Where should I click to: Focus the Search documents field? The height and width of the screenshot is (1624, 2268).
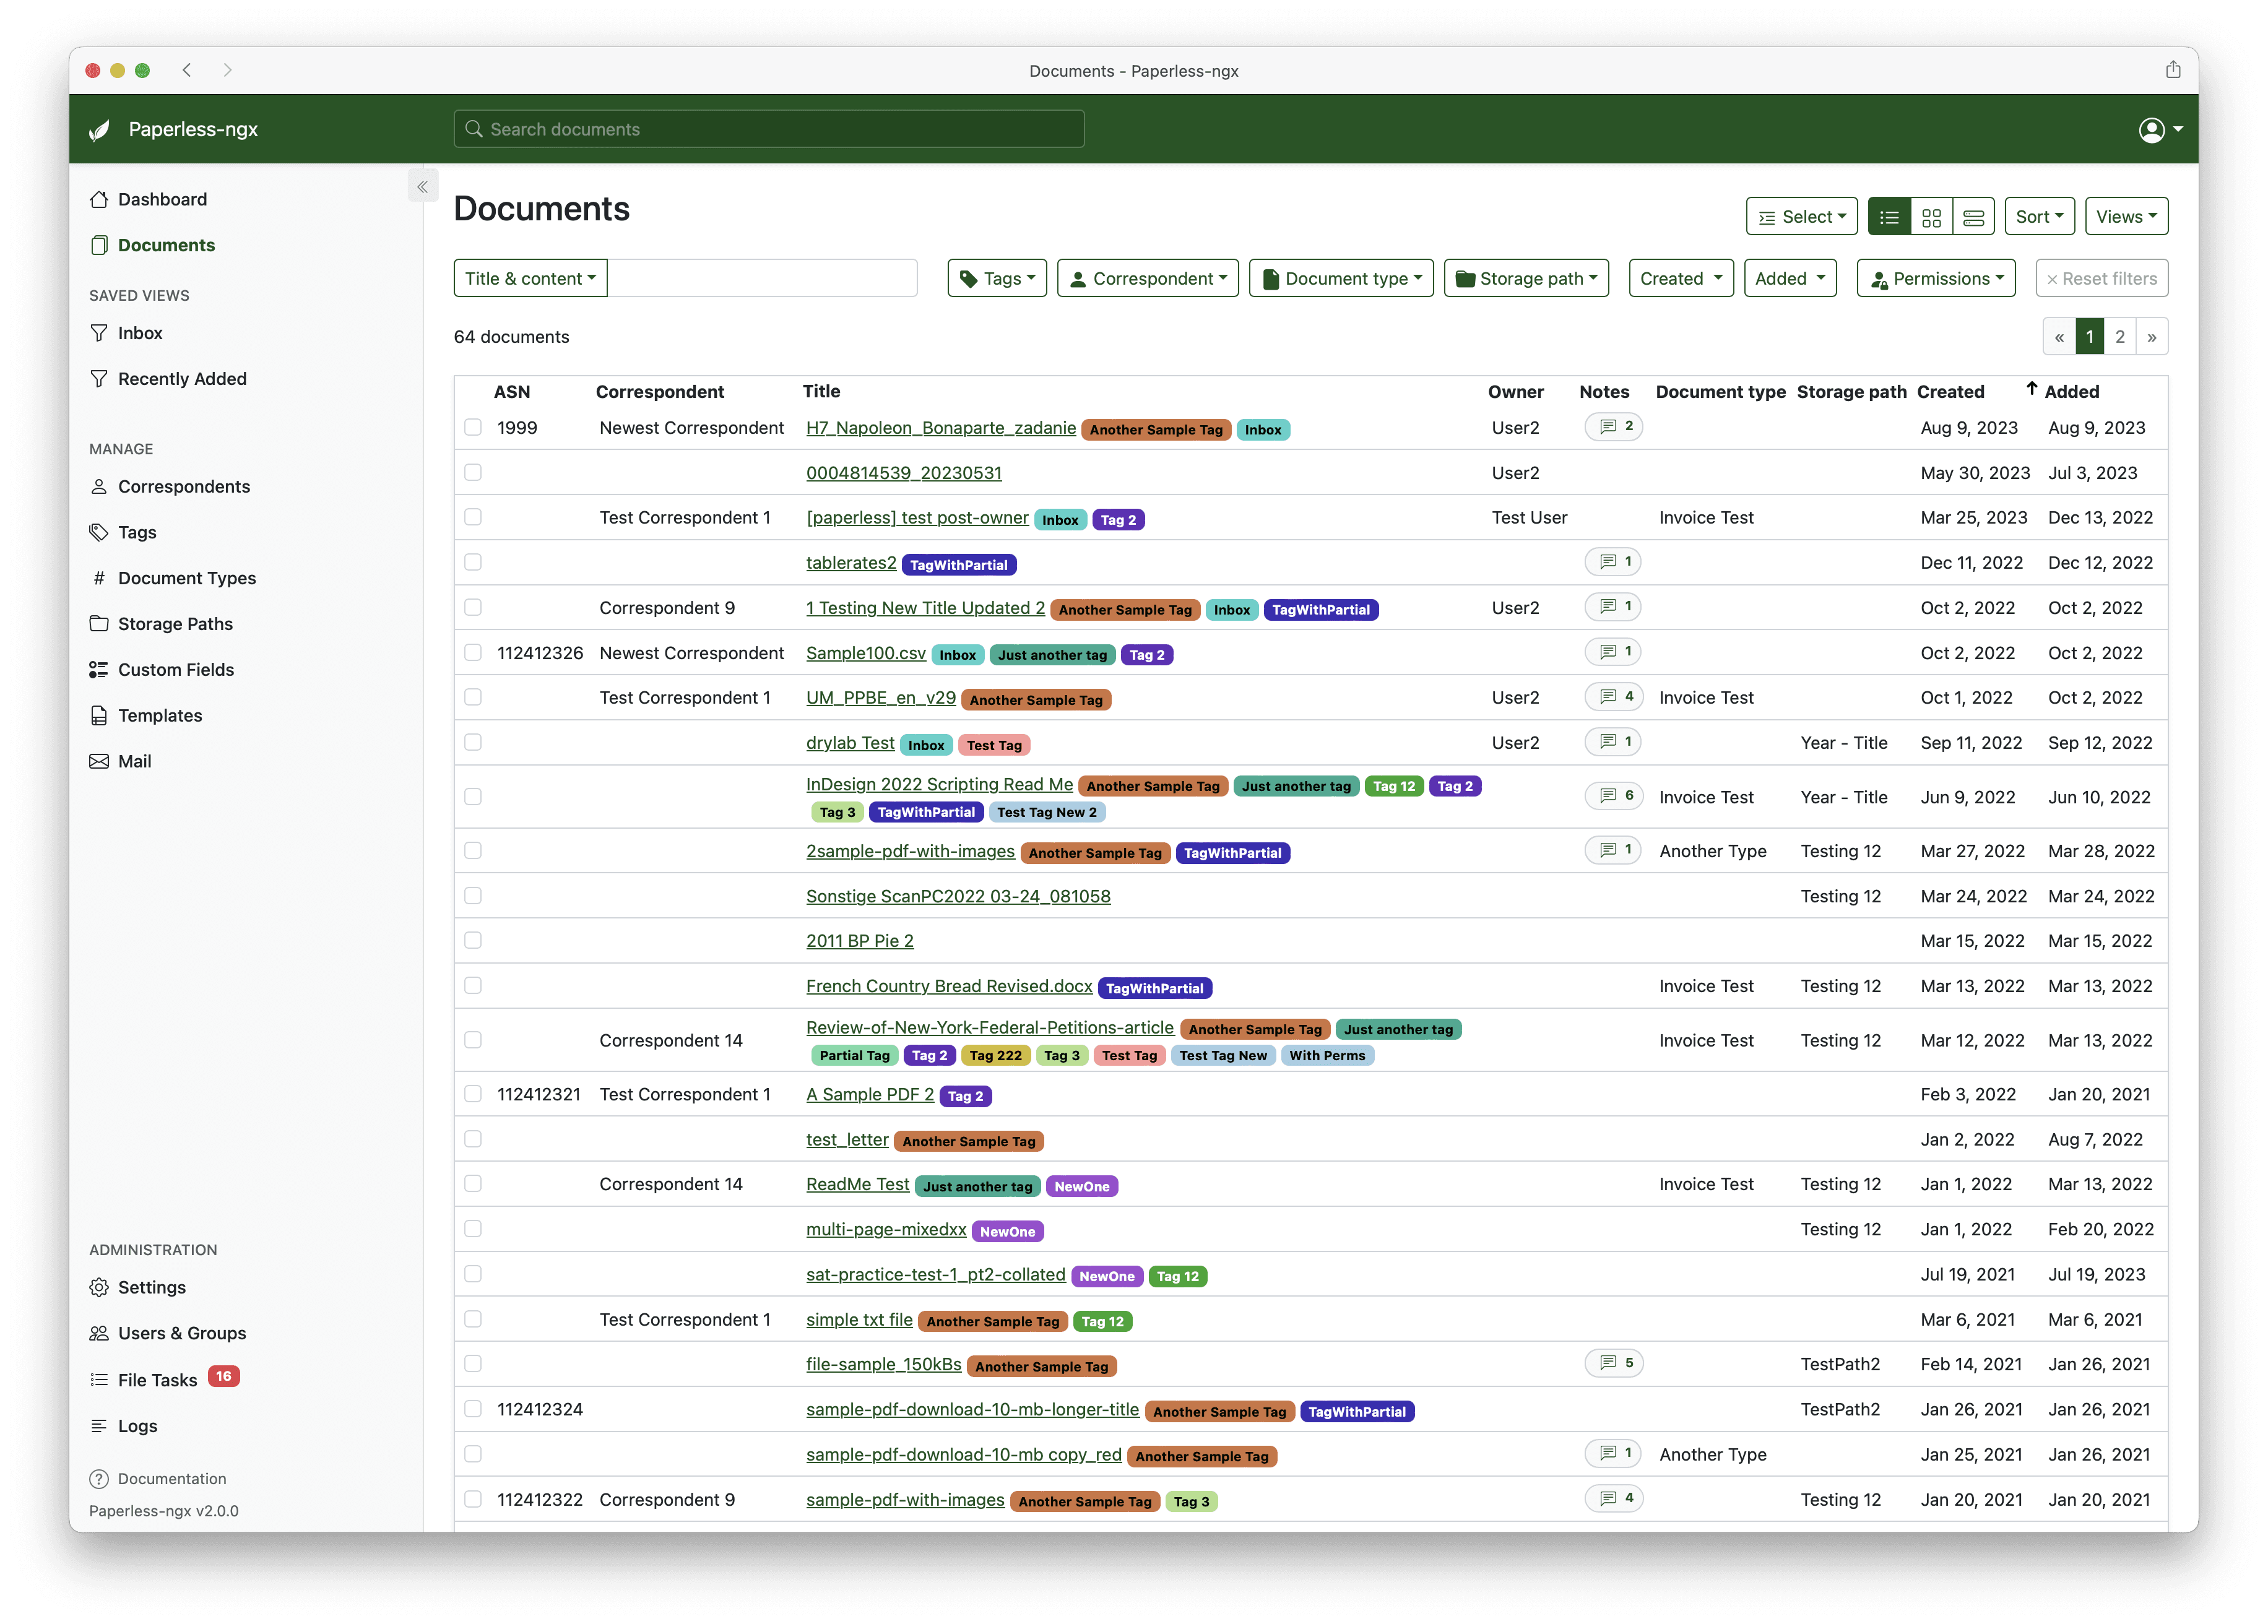pos(769,130)
